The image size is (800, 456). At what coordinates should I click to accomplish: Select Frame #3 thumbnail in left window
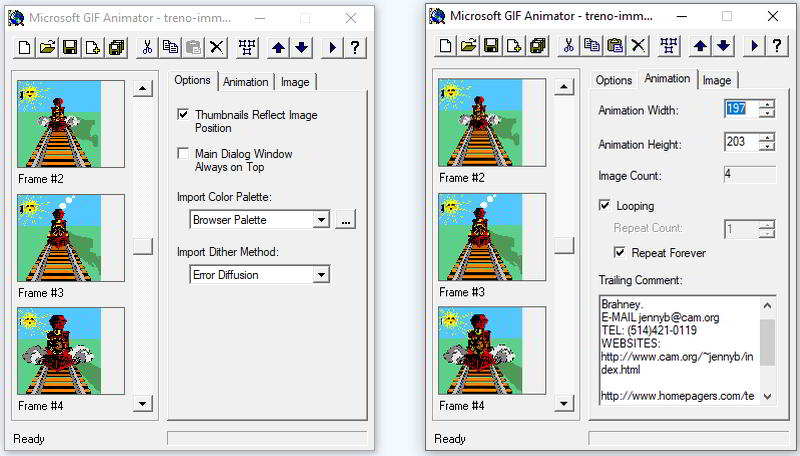[71, 238]
